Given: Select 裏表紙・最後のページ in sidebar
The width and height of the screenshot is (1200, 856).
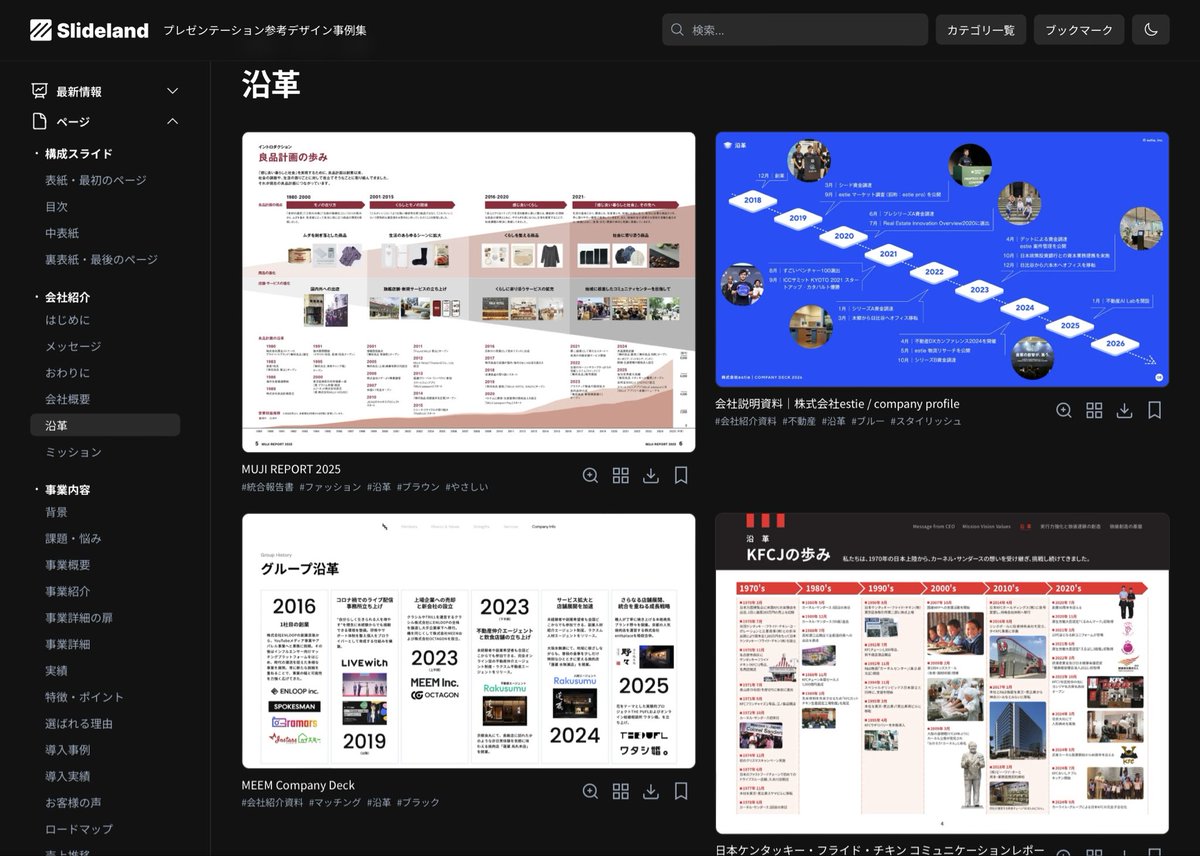Looking at the screenshot, I should [101, 260].
